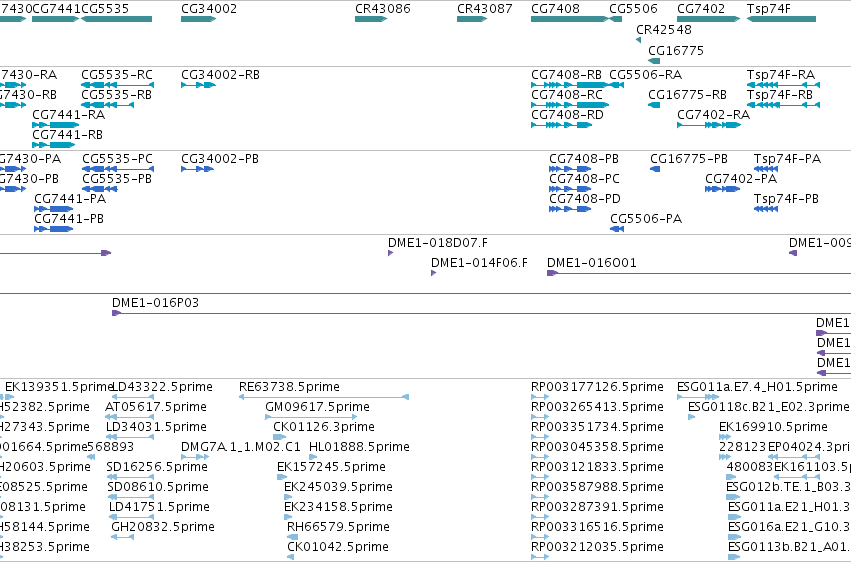This screenshot has height=562, width=851.
Task: Select the Tsp74F-RA transcript
Action: point(783,85)
